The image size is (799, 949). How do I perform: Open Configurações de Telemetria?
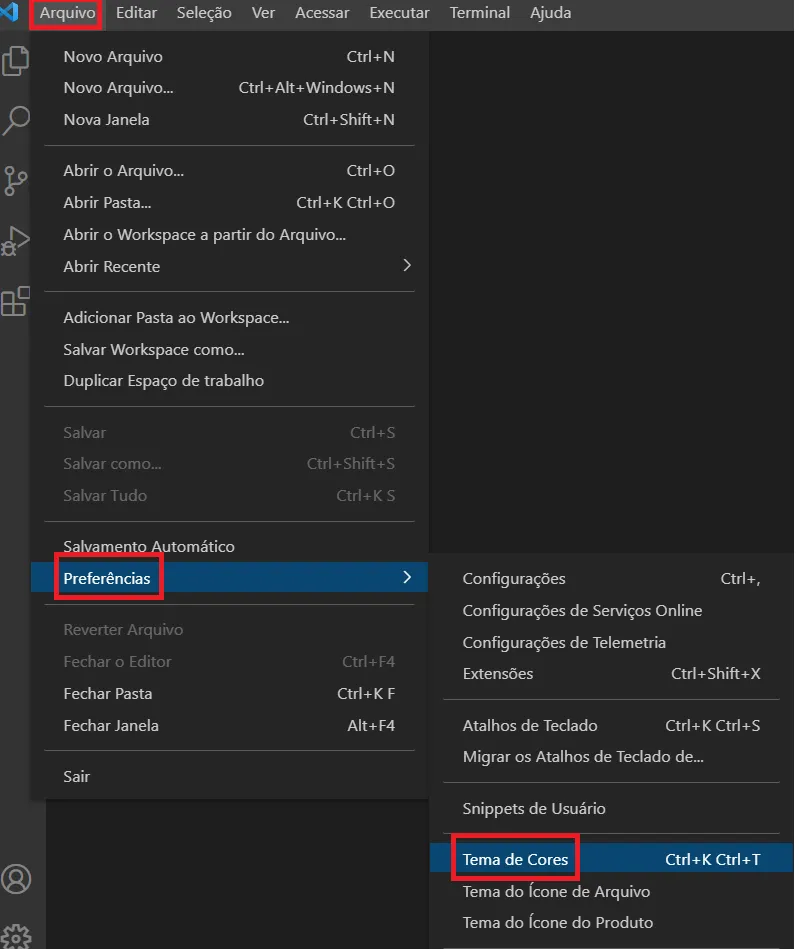coord(611,642)
